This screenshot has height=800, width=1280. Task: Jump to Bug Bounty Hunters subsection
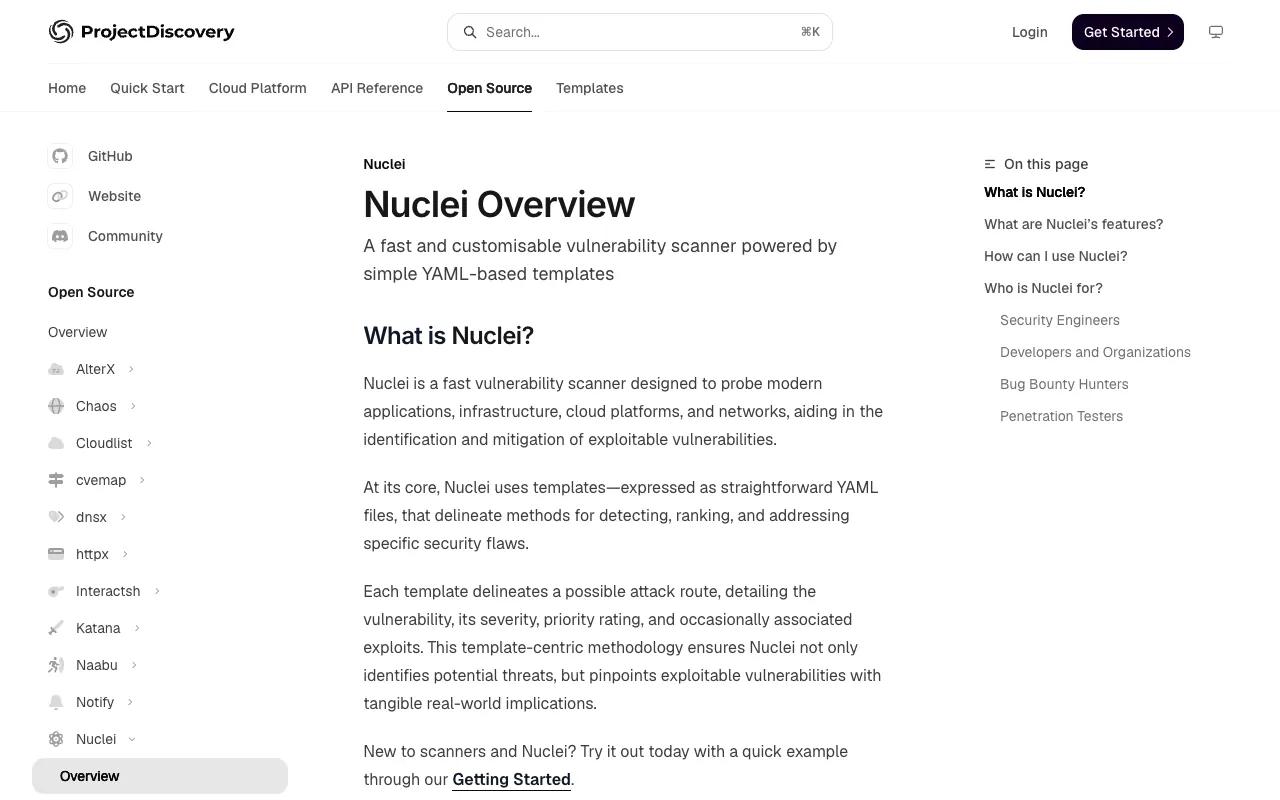click(1064, 384)
